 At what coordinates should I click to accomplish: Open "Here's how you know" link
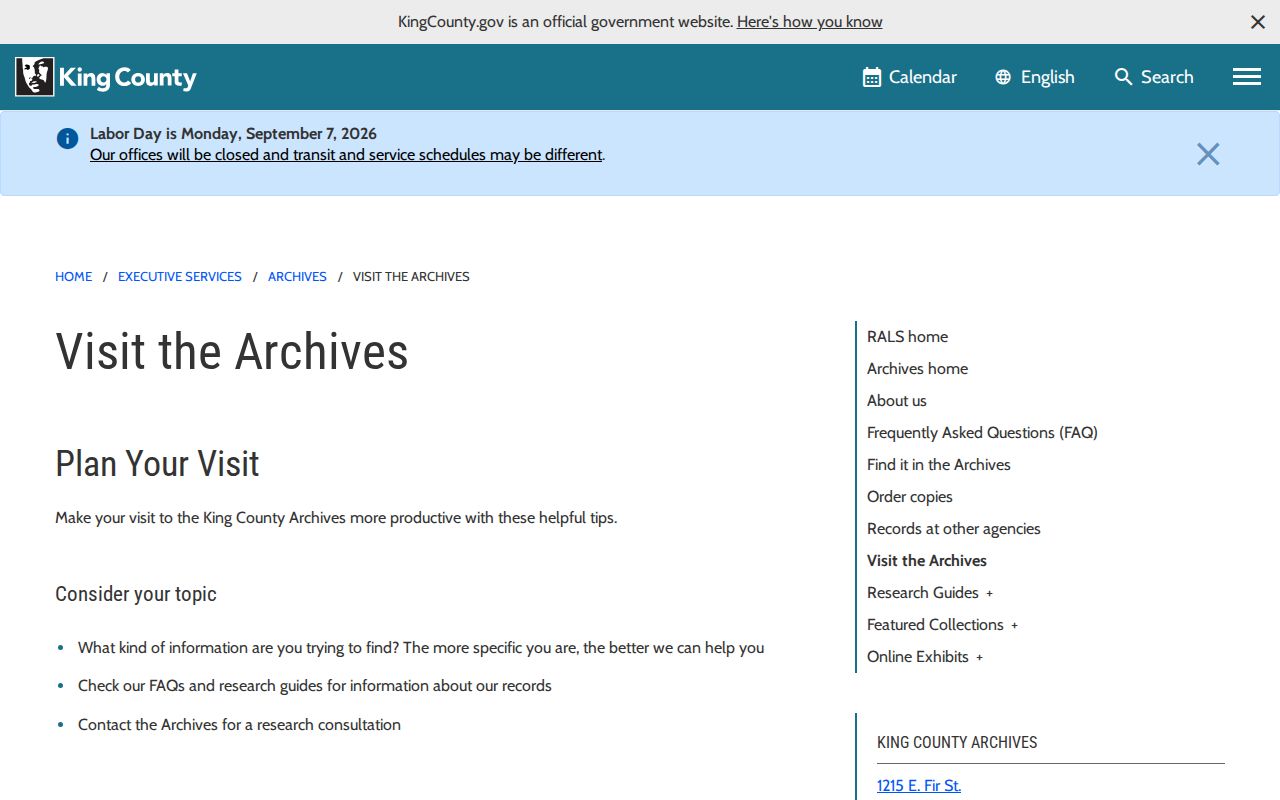click(x=810, y=22)
